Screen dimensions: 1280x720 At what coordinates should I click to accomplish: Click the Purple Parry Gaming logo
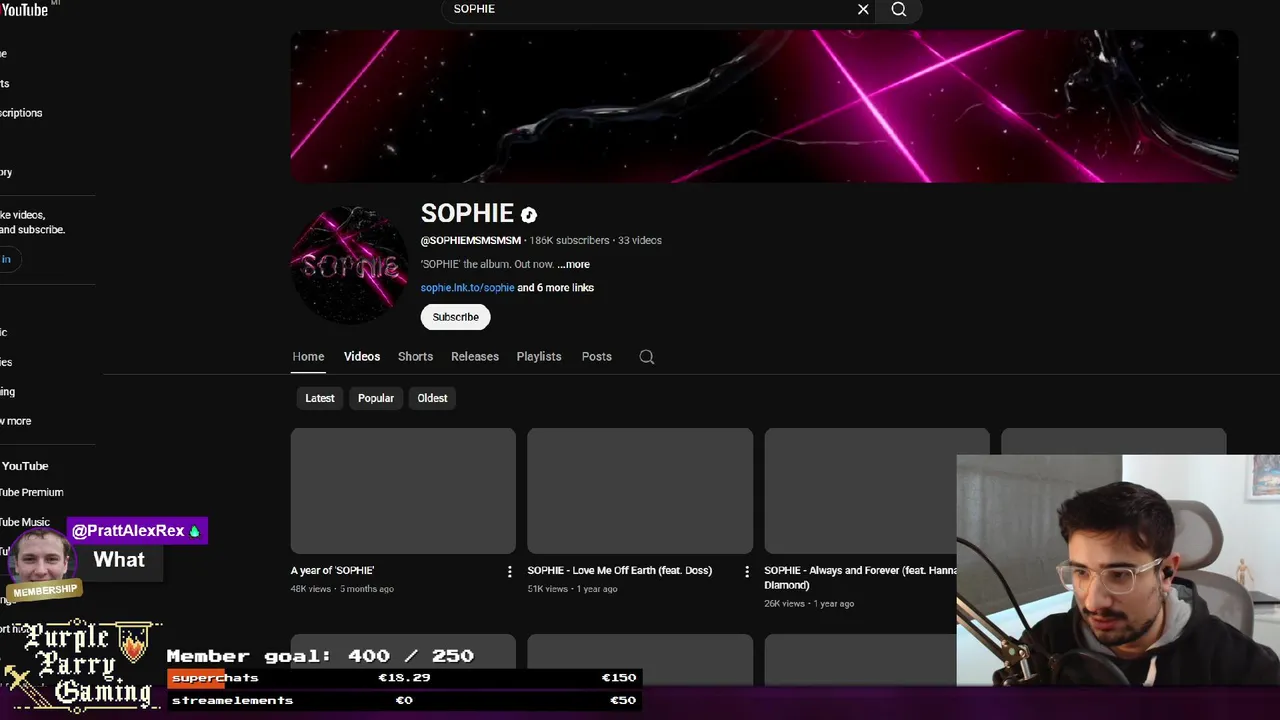pos(82,664)
